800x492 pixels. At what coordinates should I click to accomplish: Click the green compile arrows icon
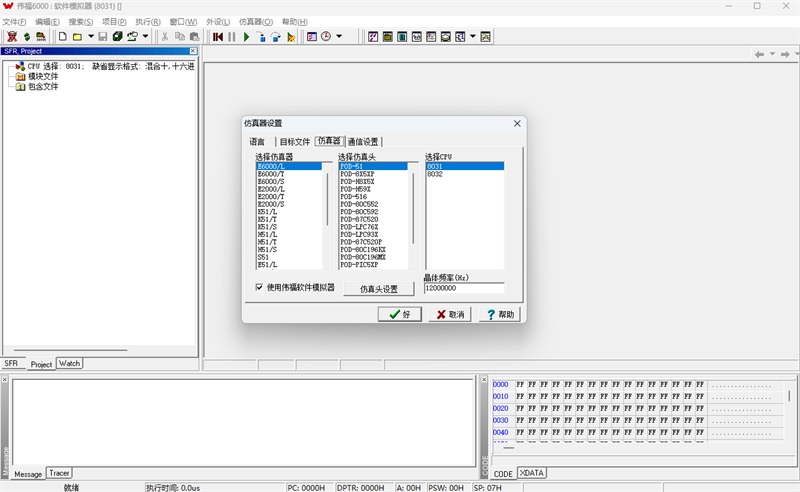tap(27, 37)
